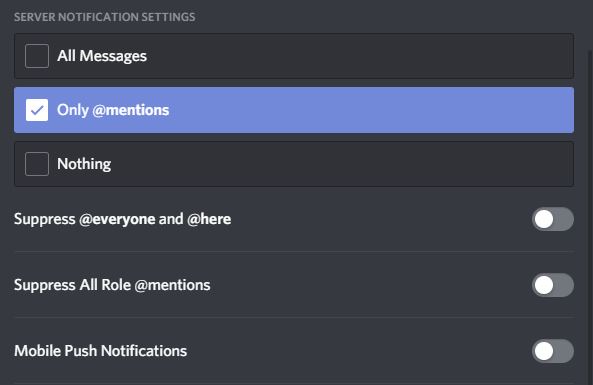Click empty space in the All Messages row

pyautogui.click(x=359, y=56)
